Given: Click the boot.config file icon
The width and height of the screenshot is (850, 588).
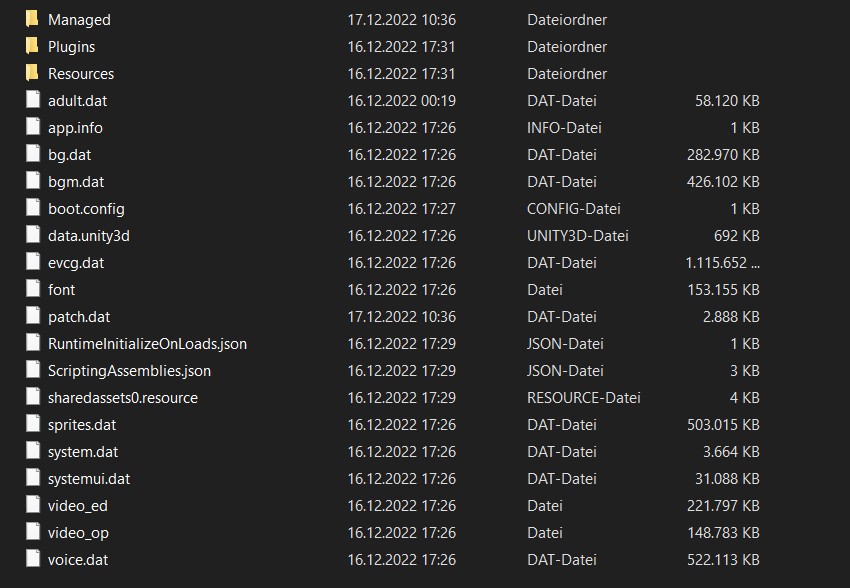Looking at the screenshot, I should 32,208.
